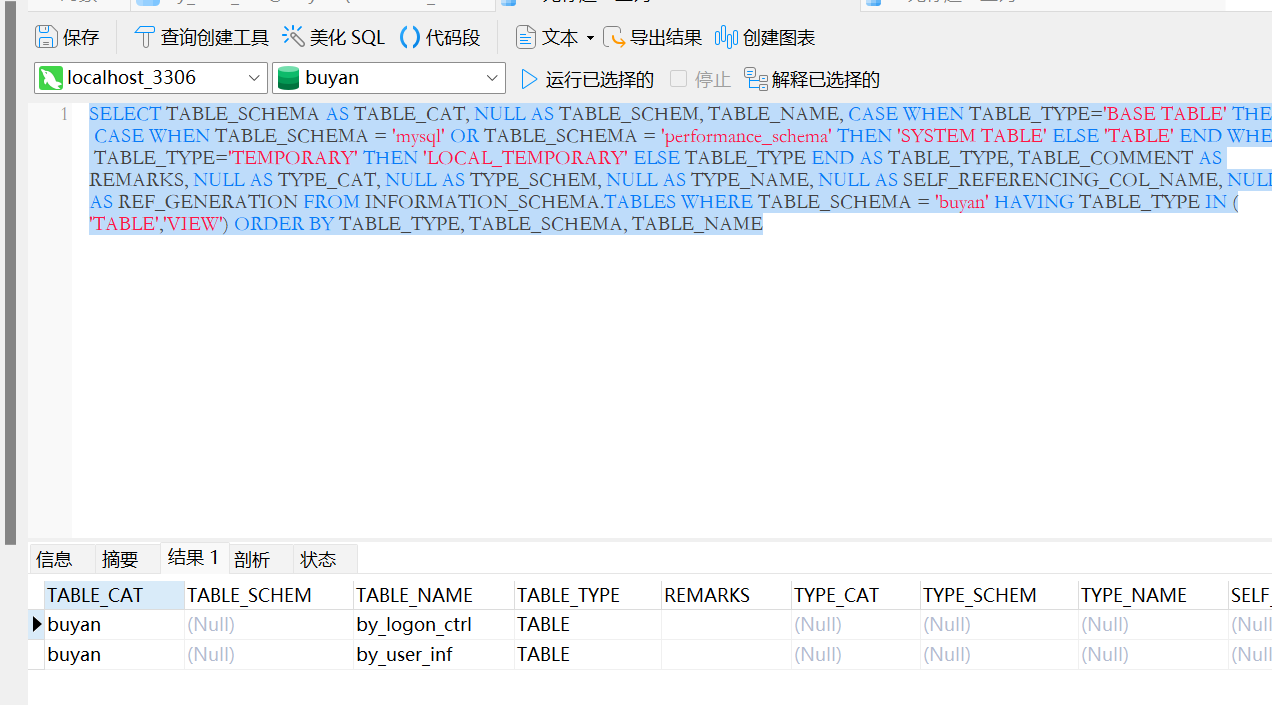Click 解释已选择的 to explain selected query
This screenshot has width=1272, height=705.
click(812, 78)
